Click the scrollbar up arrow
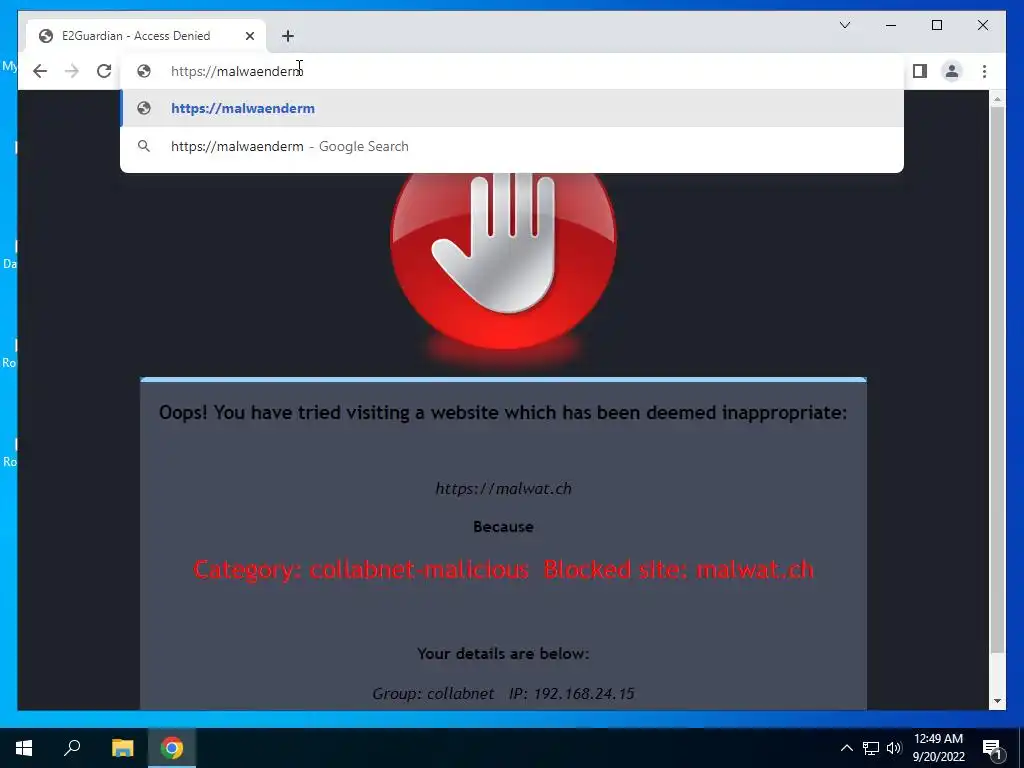The height and width of the screenshot is (768, 1024). click(x=997, y=99)
